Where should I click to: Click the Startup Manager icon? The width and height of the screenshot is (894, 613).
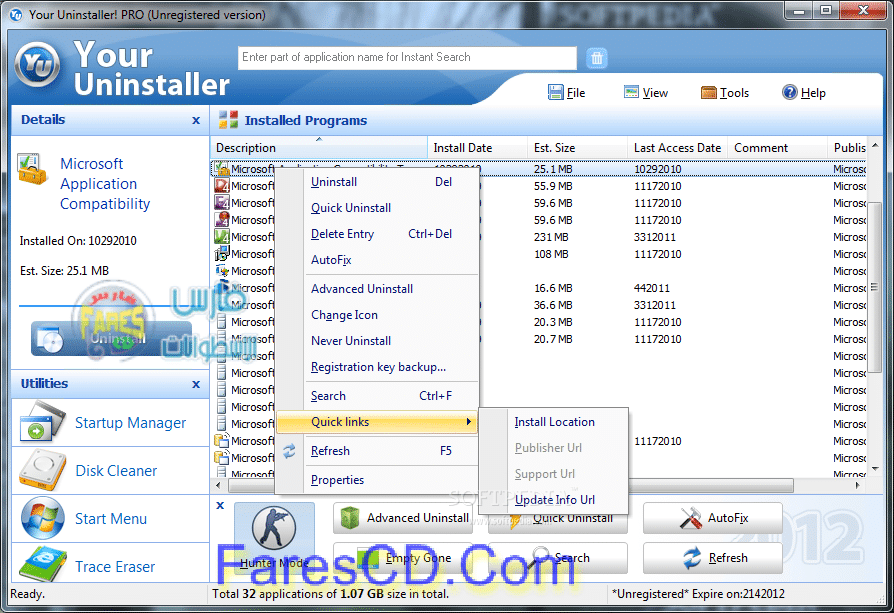tap(42, 423)
